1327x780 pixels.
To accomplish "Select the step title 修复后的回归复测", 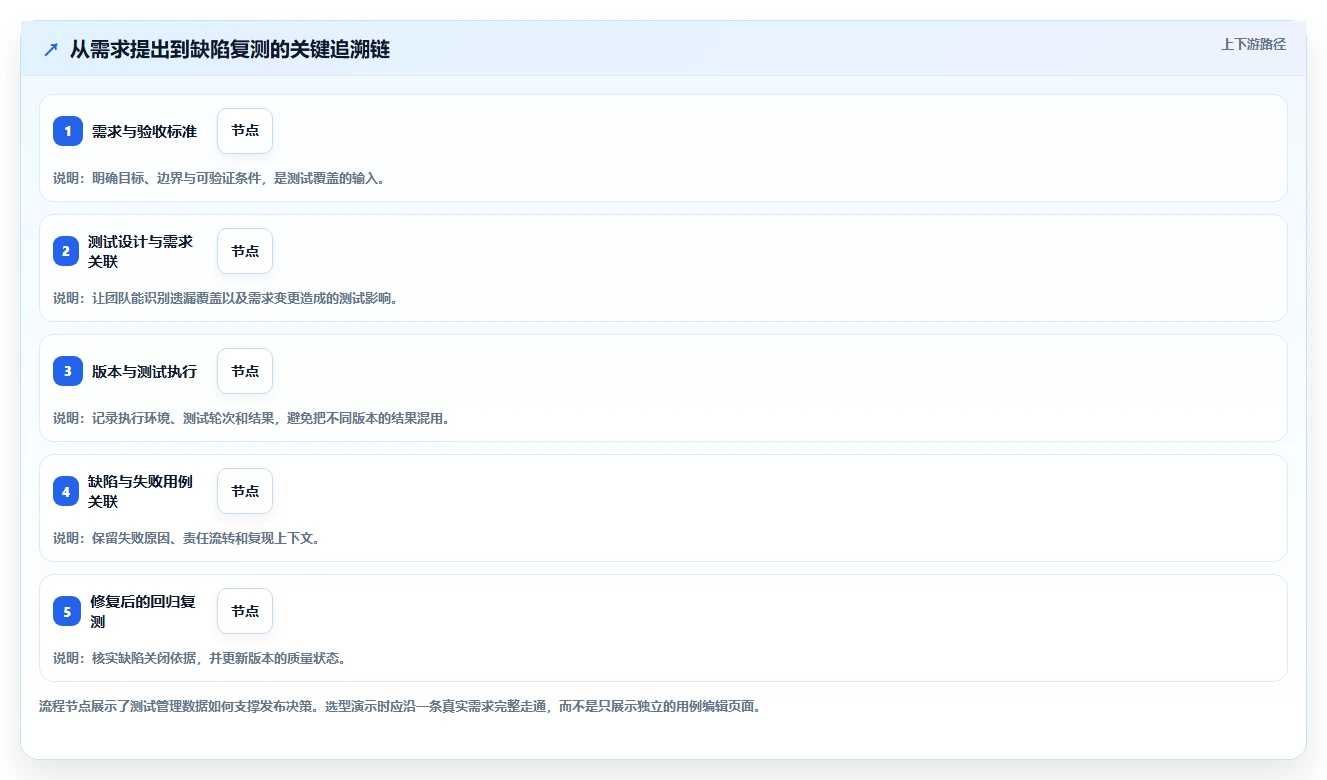I will point(143,611).
